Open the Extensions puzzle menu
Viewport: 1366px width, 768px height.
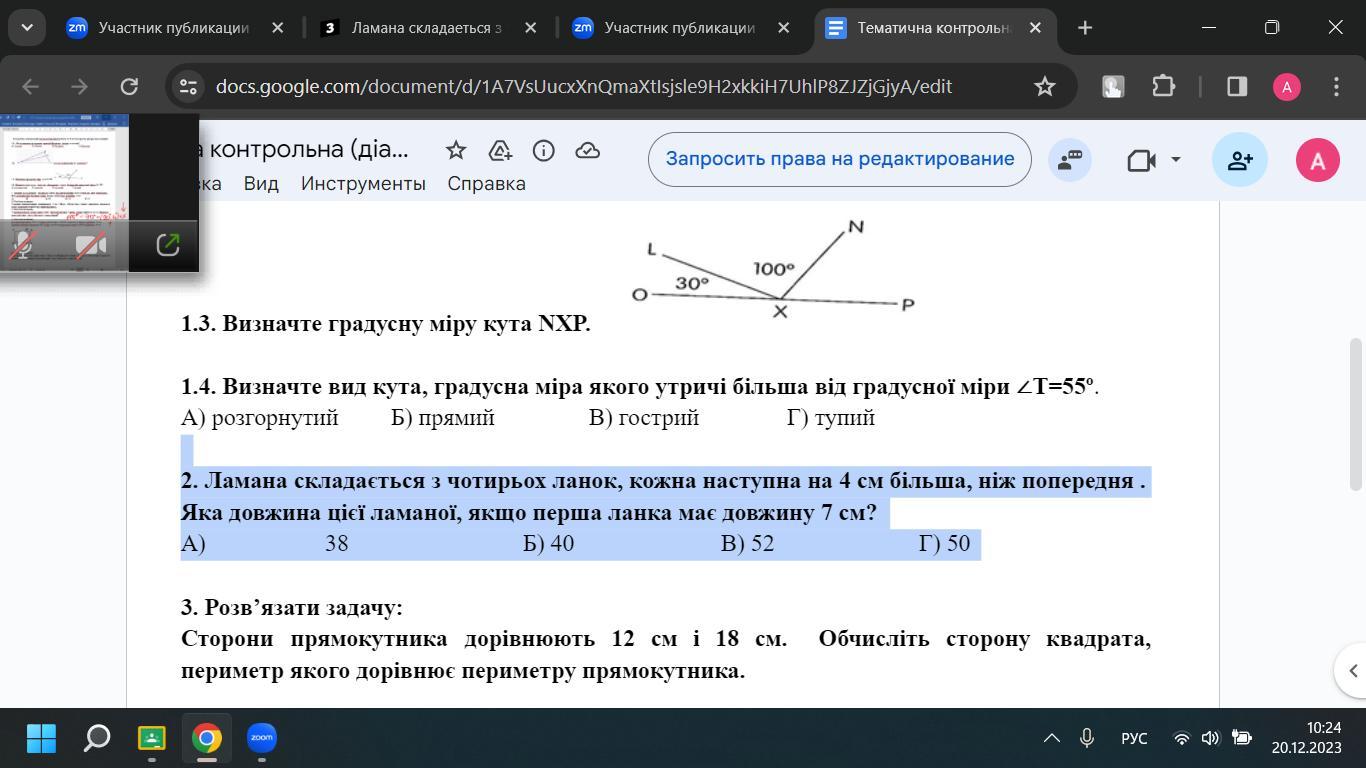tap(1163, 87)
